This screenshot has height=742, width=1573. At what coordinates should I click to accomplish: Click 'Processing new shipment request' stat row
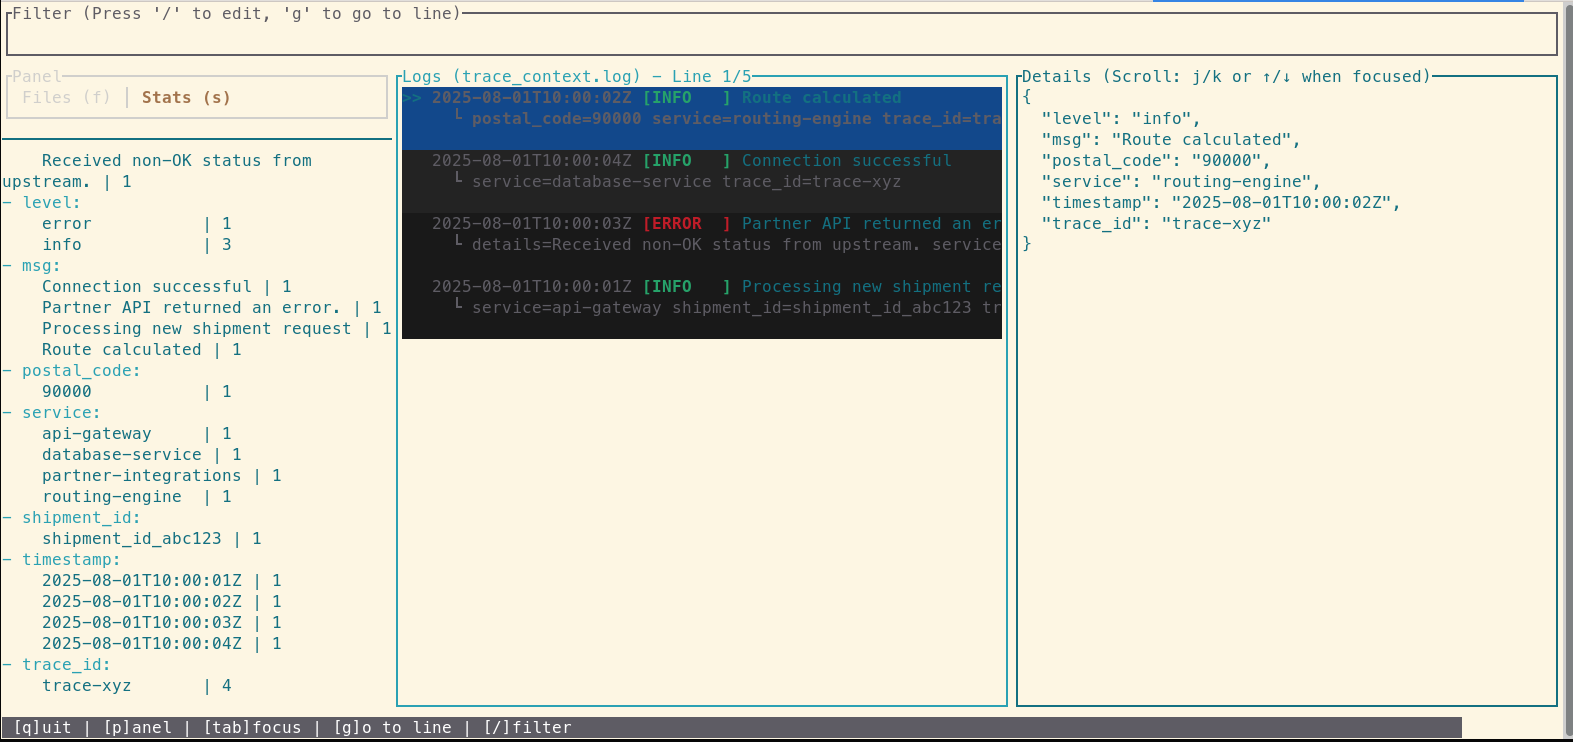tap(217, 328)
